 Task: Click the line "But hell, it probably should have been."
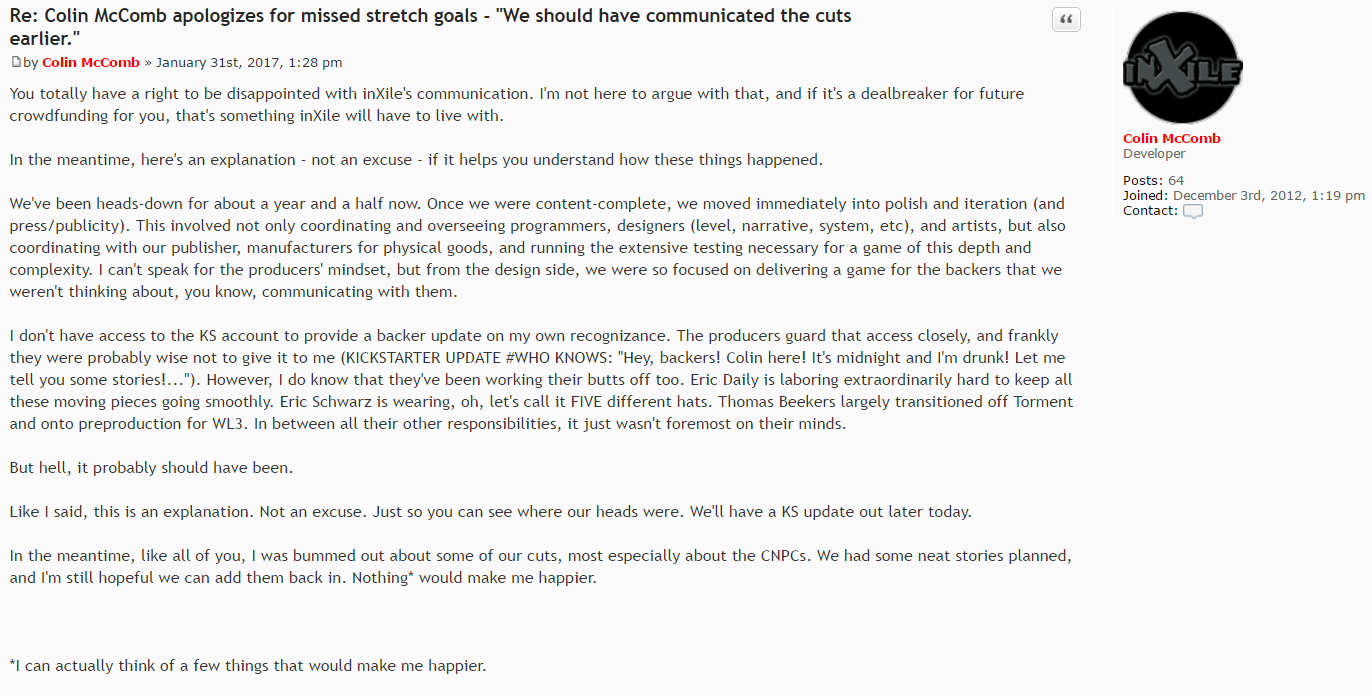pyautogui.click(x=151, y=468)
